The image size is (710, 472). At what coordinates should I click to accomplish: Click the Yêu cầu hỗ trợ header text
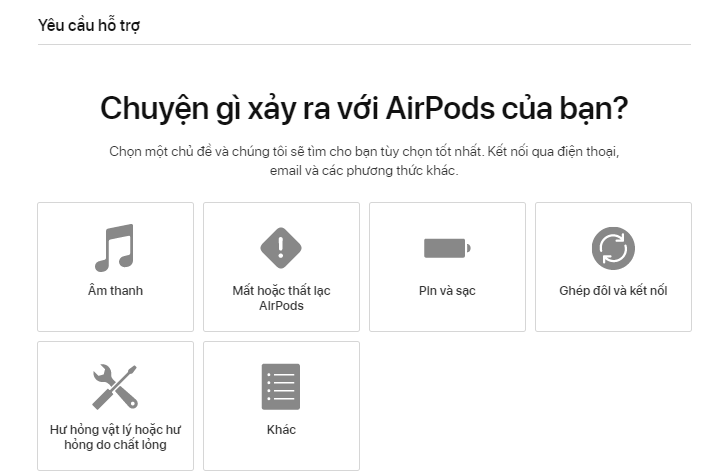pos(89,25)
